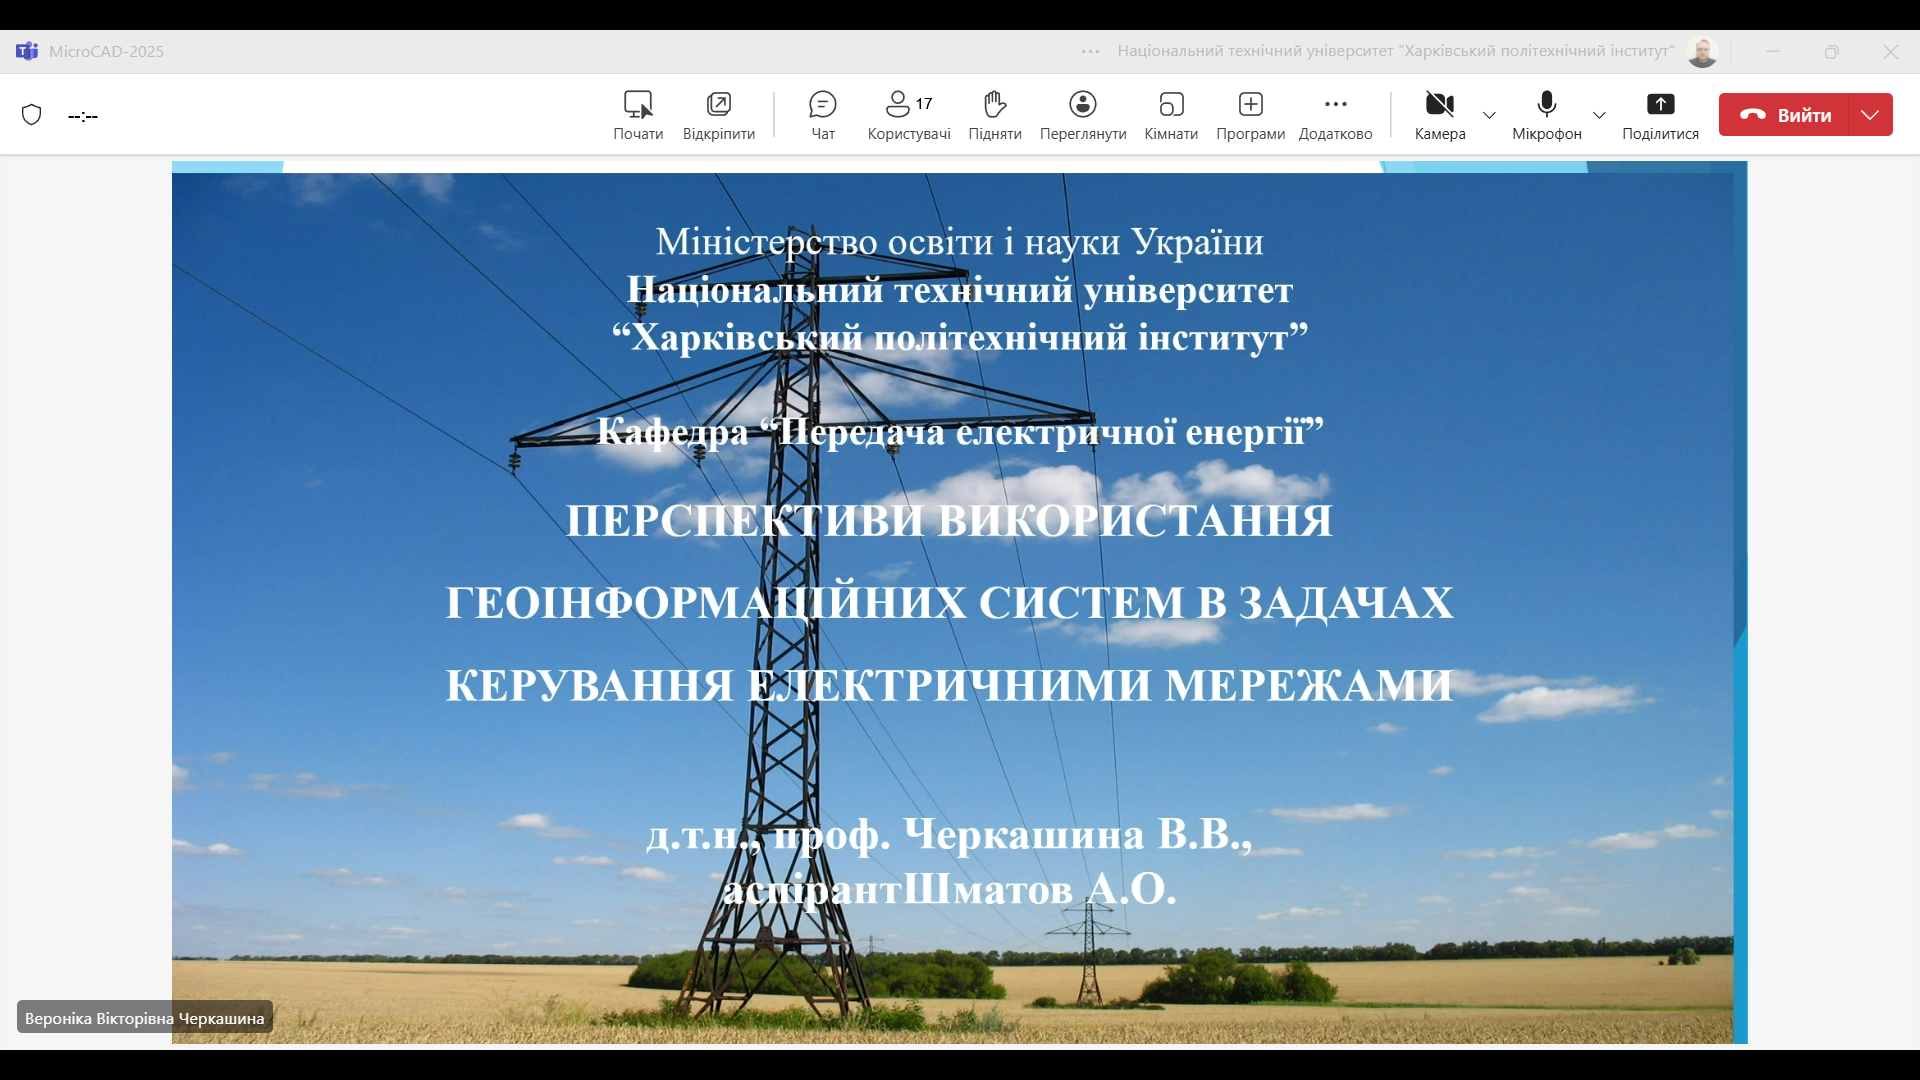Click presenter name label Вероніка Вікторівна Черкашина

[x=144, y=1018]
